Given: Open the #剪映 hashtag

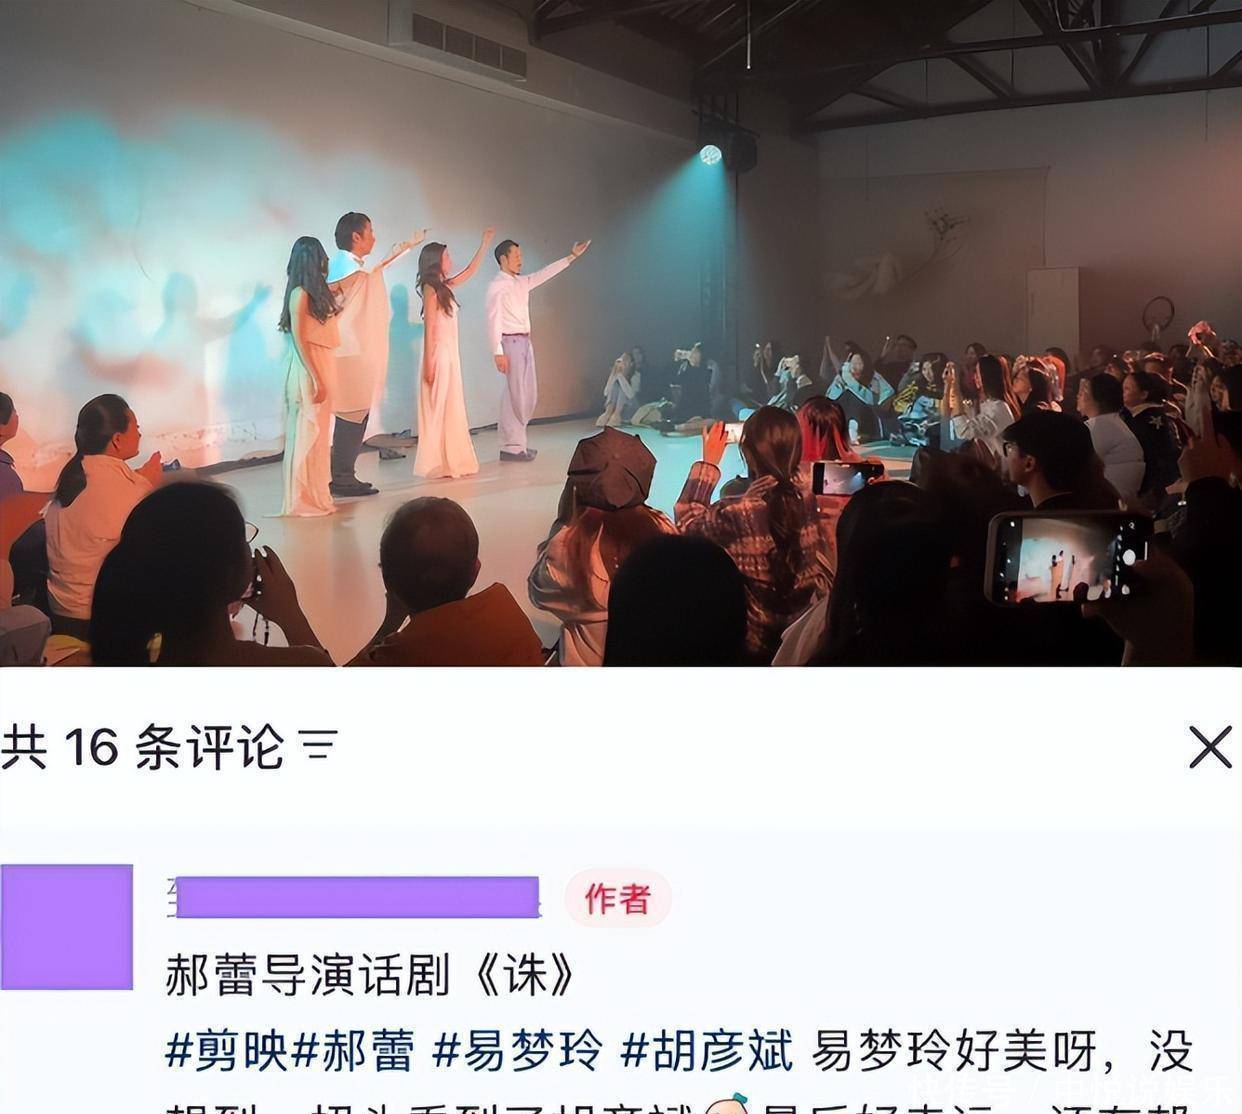Looking at the screenshot, I should 226,1051.
